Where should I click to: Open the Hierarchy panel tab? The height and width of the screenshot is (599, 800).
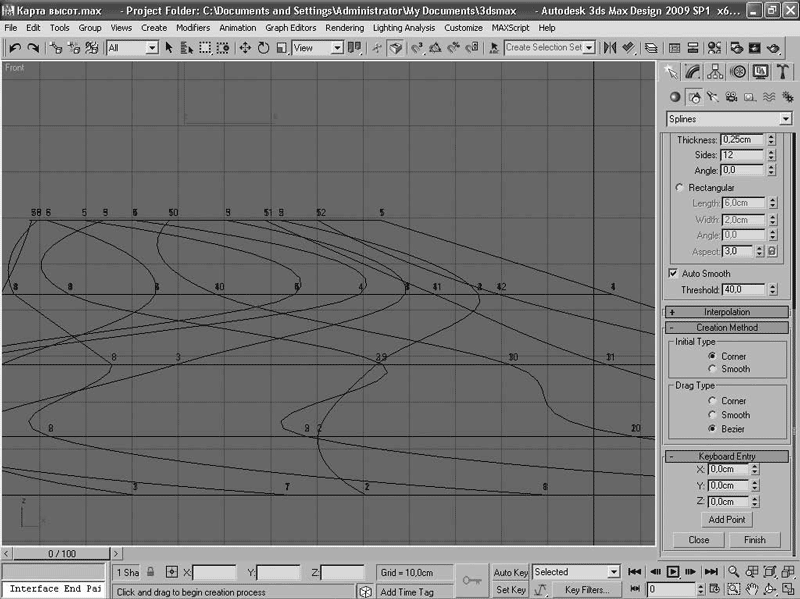tap(715, 71)
